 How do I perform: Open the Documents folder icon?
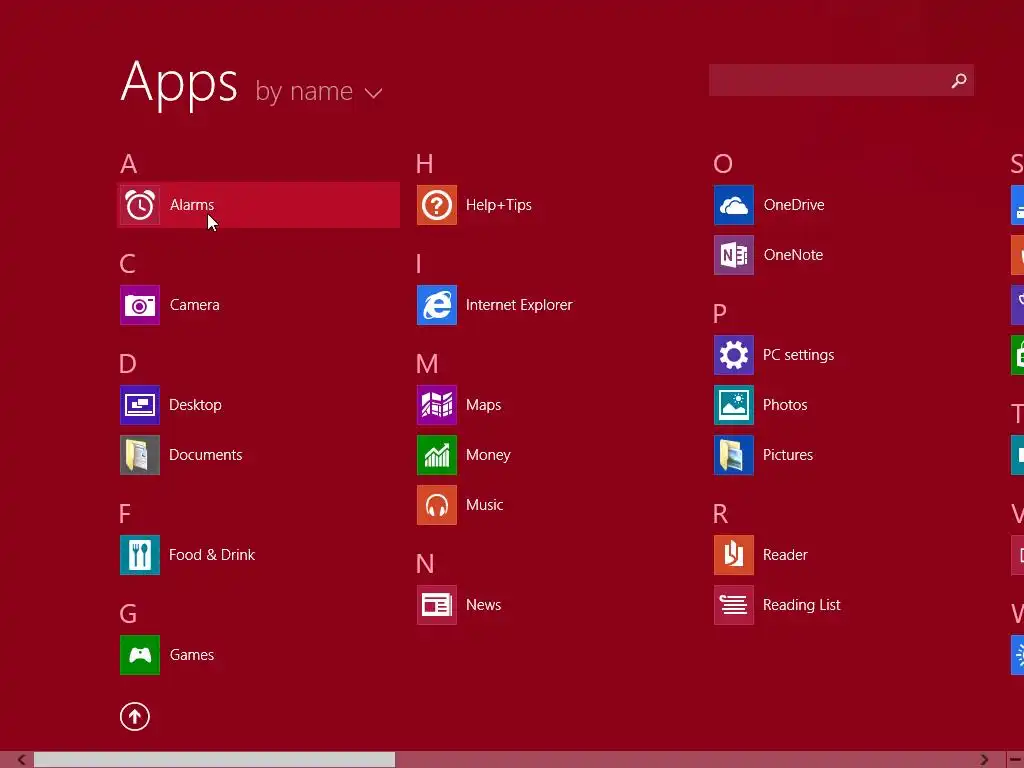(x=140, y=455)
